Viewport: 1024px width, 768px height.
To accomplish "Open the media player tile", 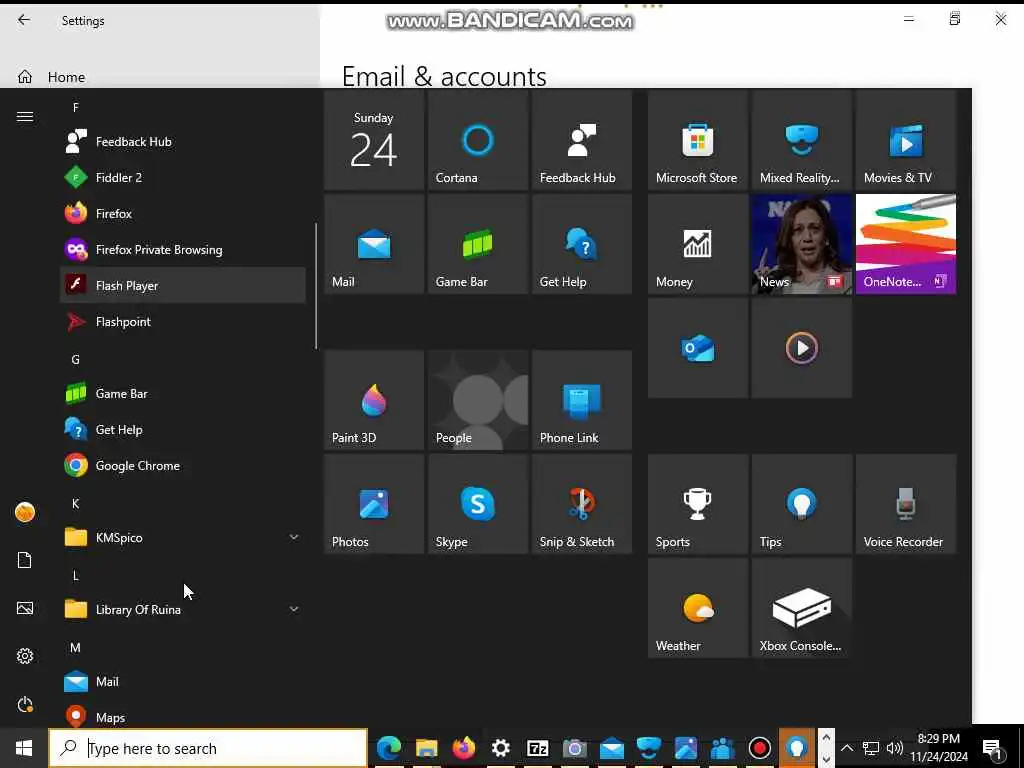I will point(802,348).
